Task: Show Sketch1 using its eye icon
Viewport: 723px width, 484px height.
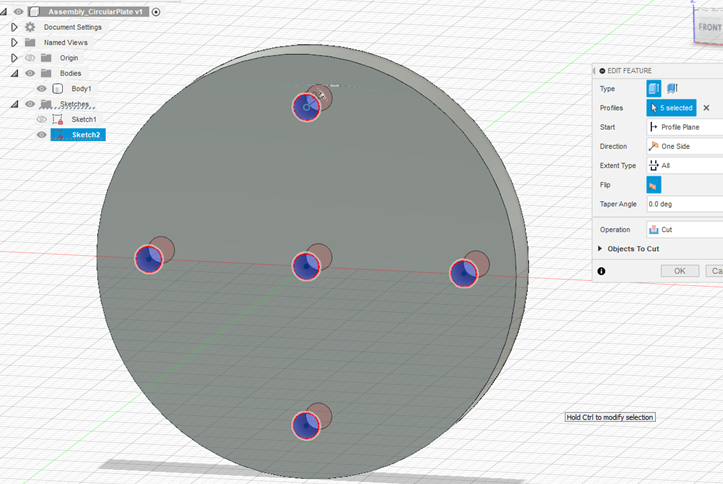Action: 42,119
